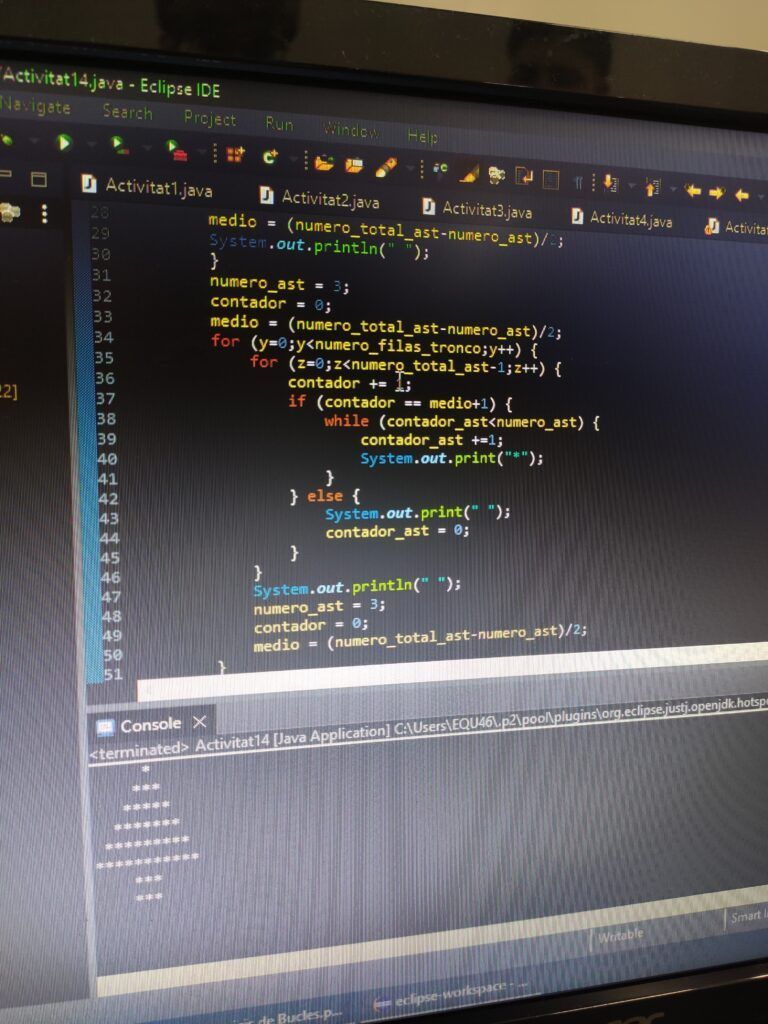
Task: Click the Coverage launch icon
Action: tap(120, 145)
